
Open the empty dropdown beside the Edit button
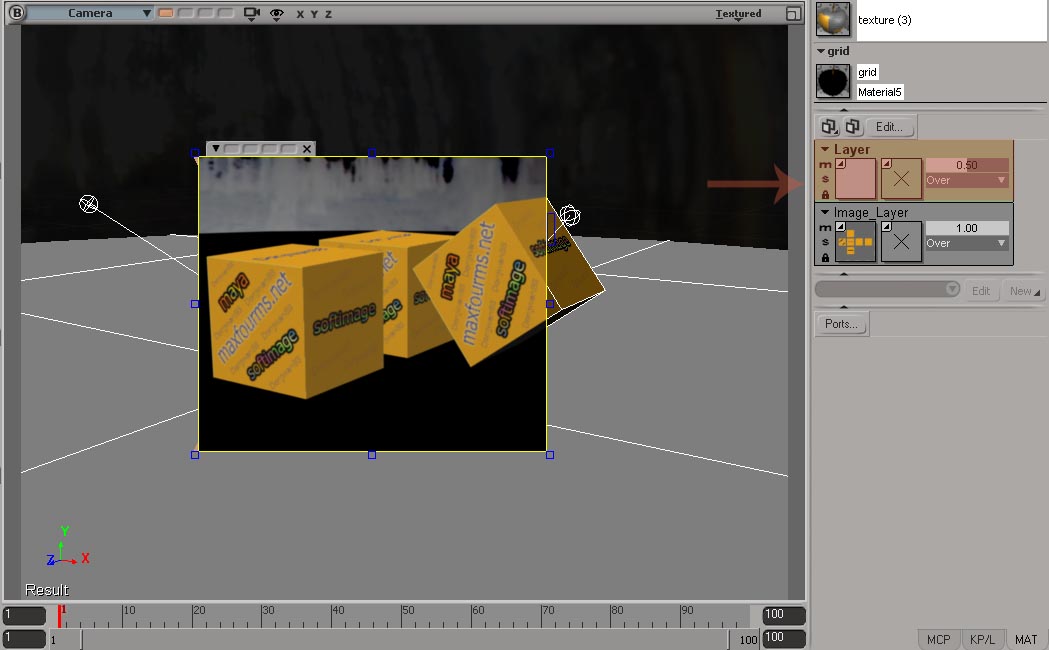tap(887, 289)
